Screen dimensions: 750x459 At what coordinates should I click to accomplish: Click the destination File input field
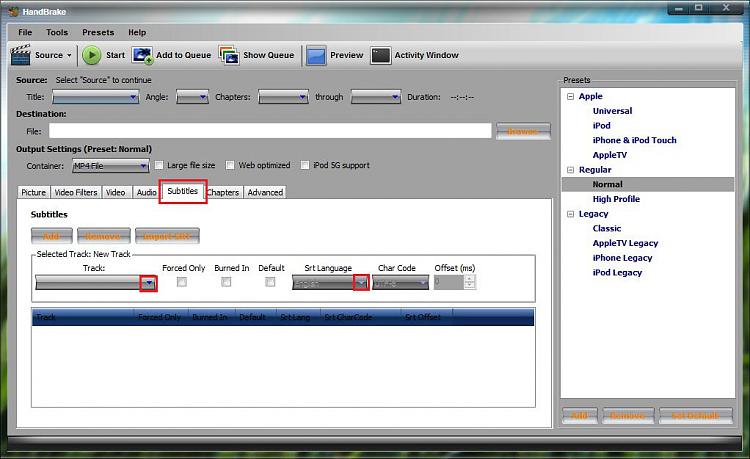pos(270,131)
